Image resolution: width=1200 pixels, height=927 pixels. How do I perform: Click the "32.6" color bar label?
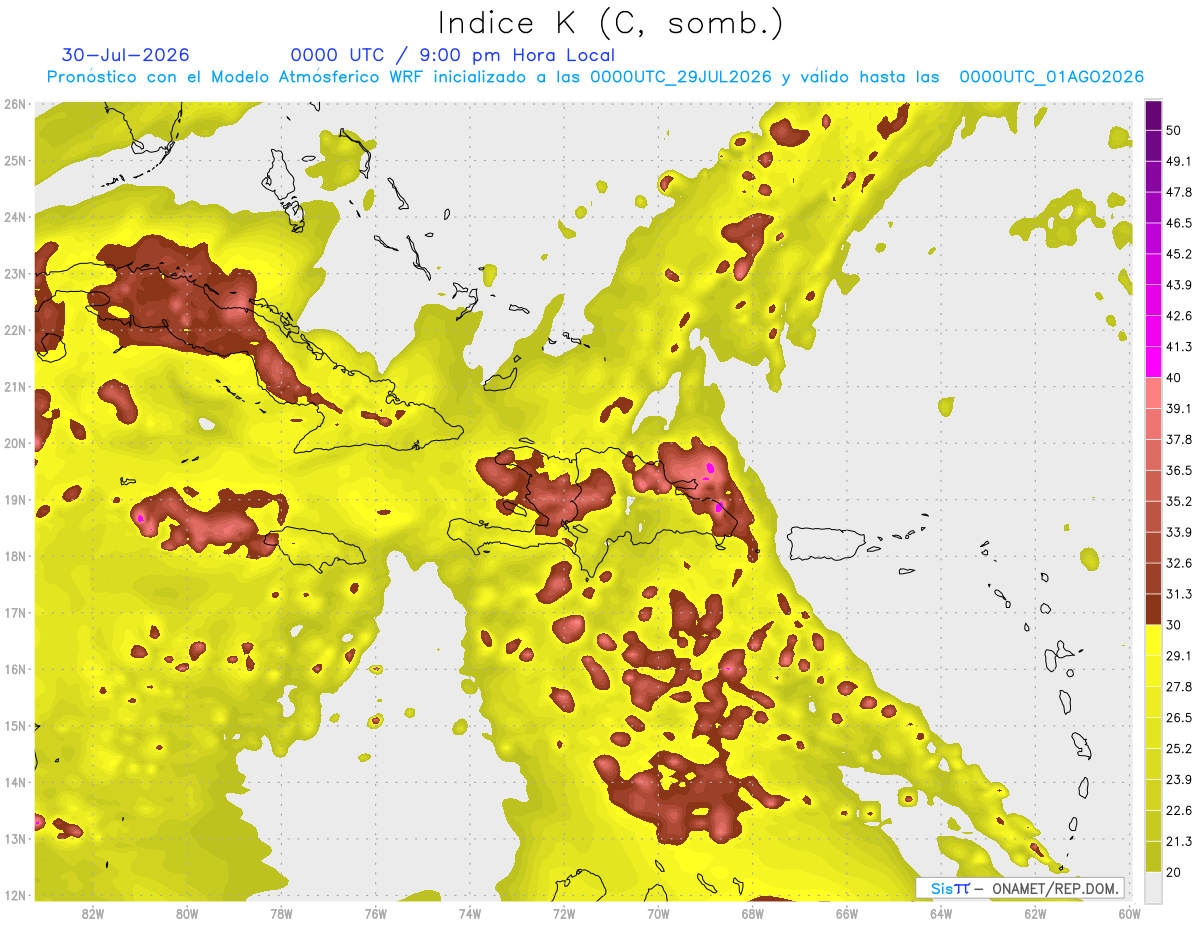point(1179,563)
